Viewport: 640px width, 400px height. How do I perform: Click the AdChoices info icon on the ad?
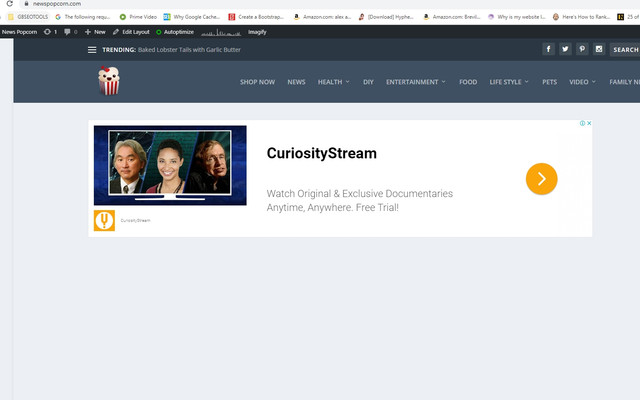pos(582,123)
